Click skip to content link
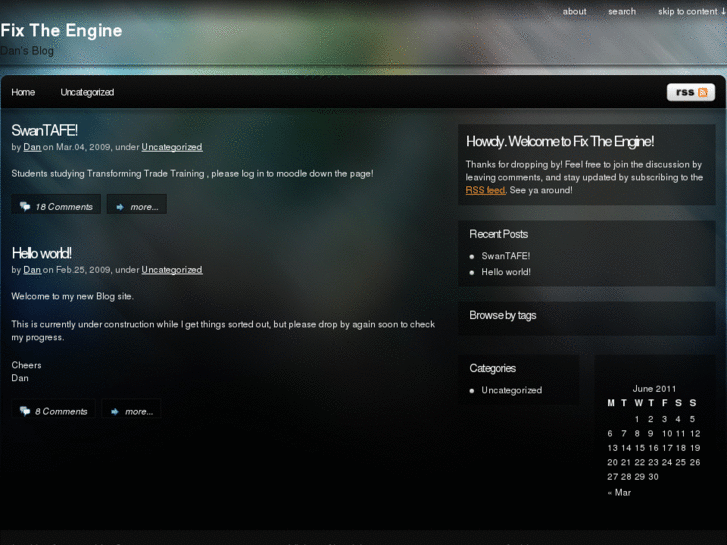727x545 pixels. click(691, 12)
